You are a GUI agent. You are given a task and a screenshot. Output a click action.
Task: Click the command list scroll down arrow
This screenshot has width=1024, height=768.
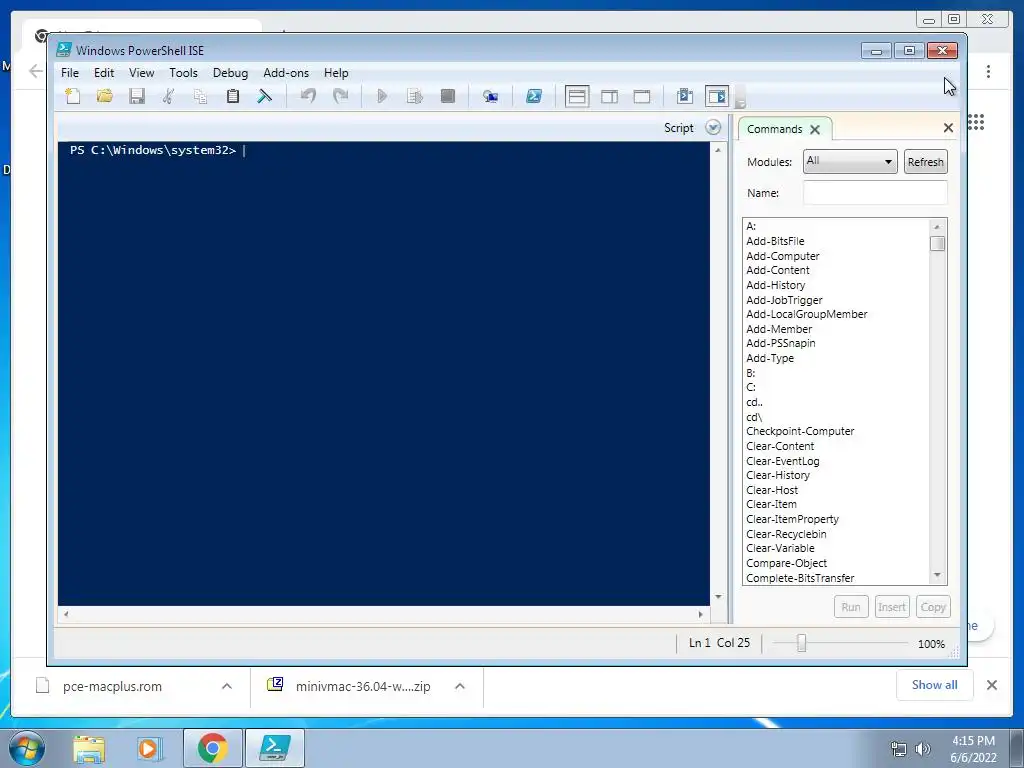937,575
